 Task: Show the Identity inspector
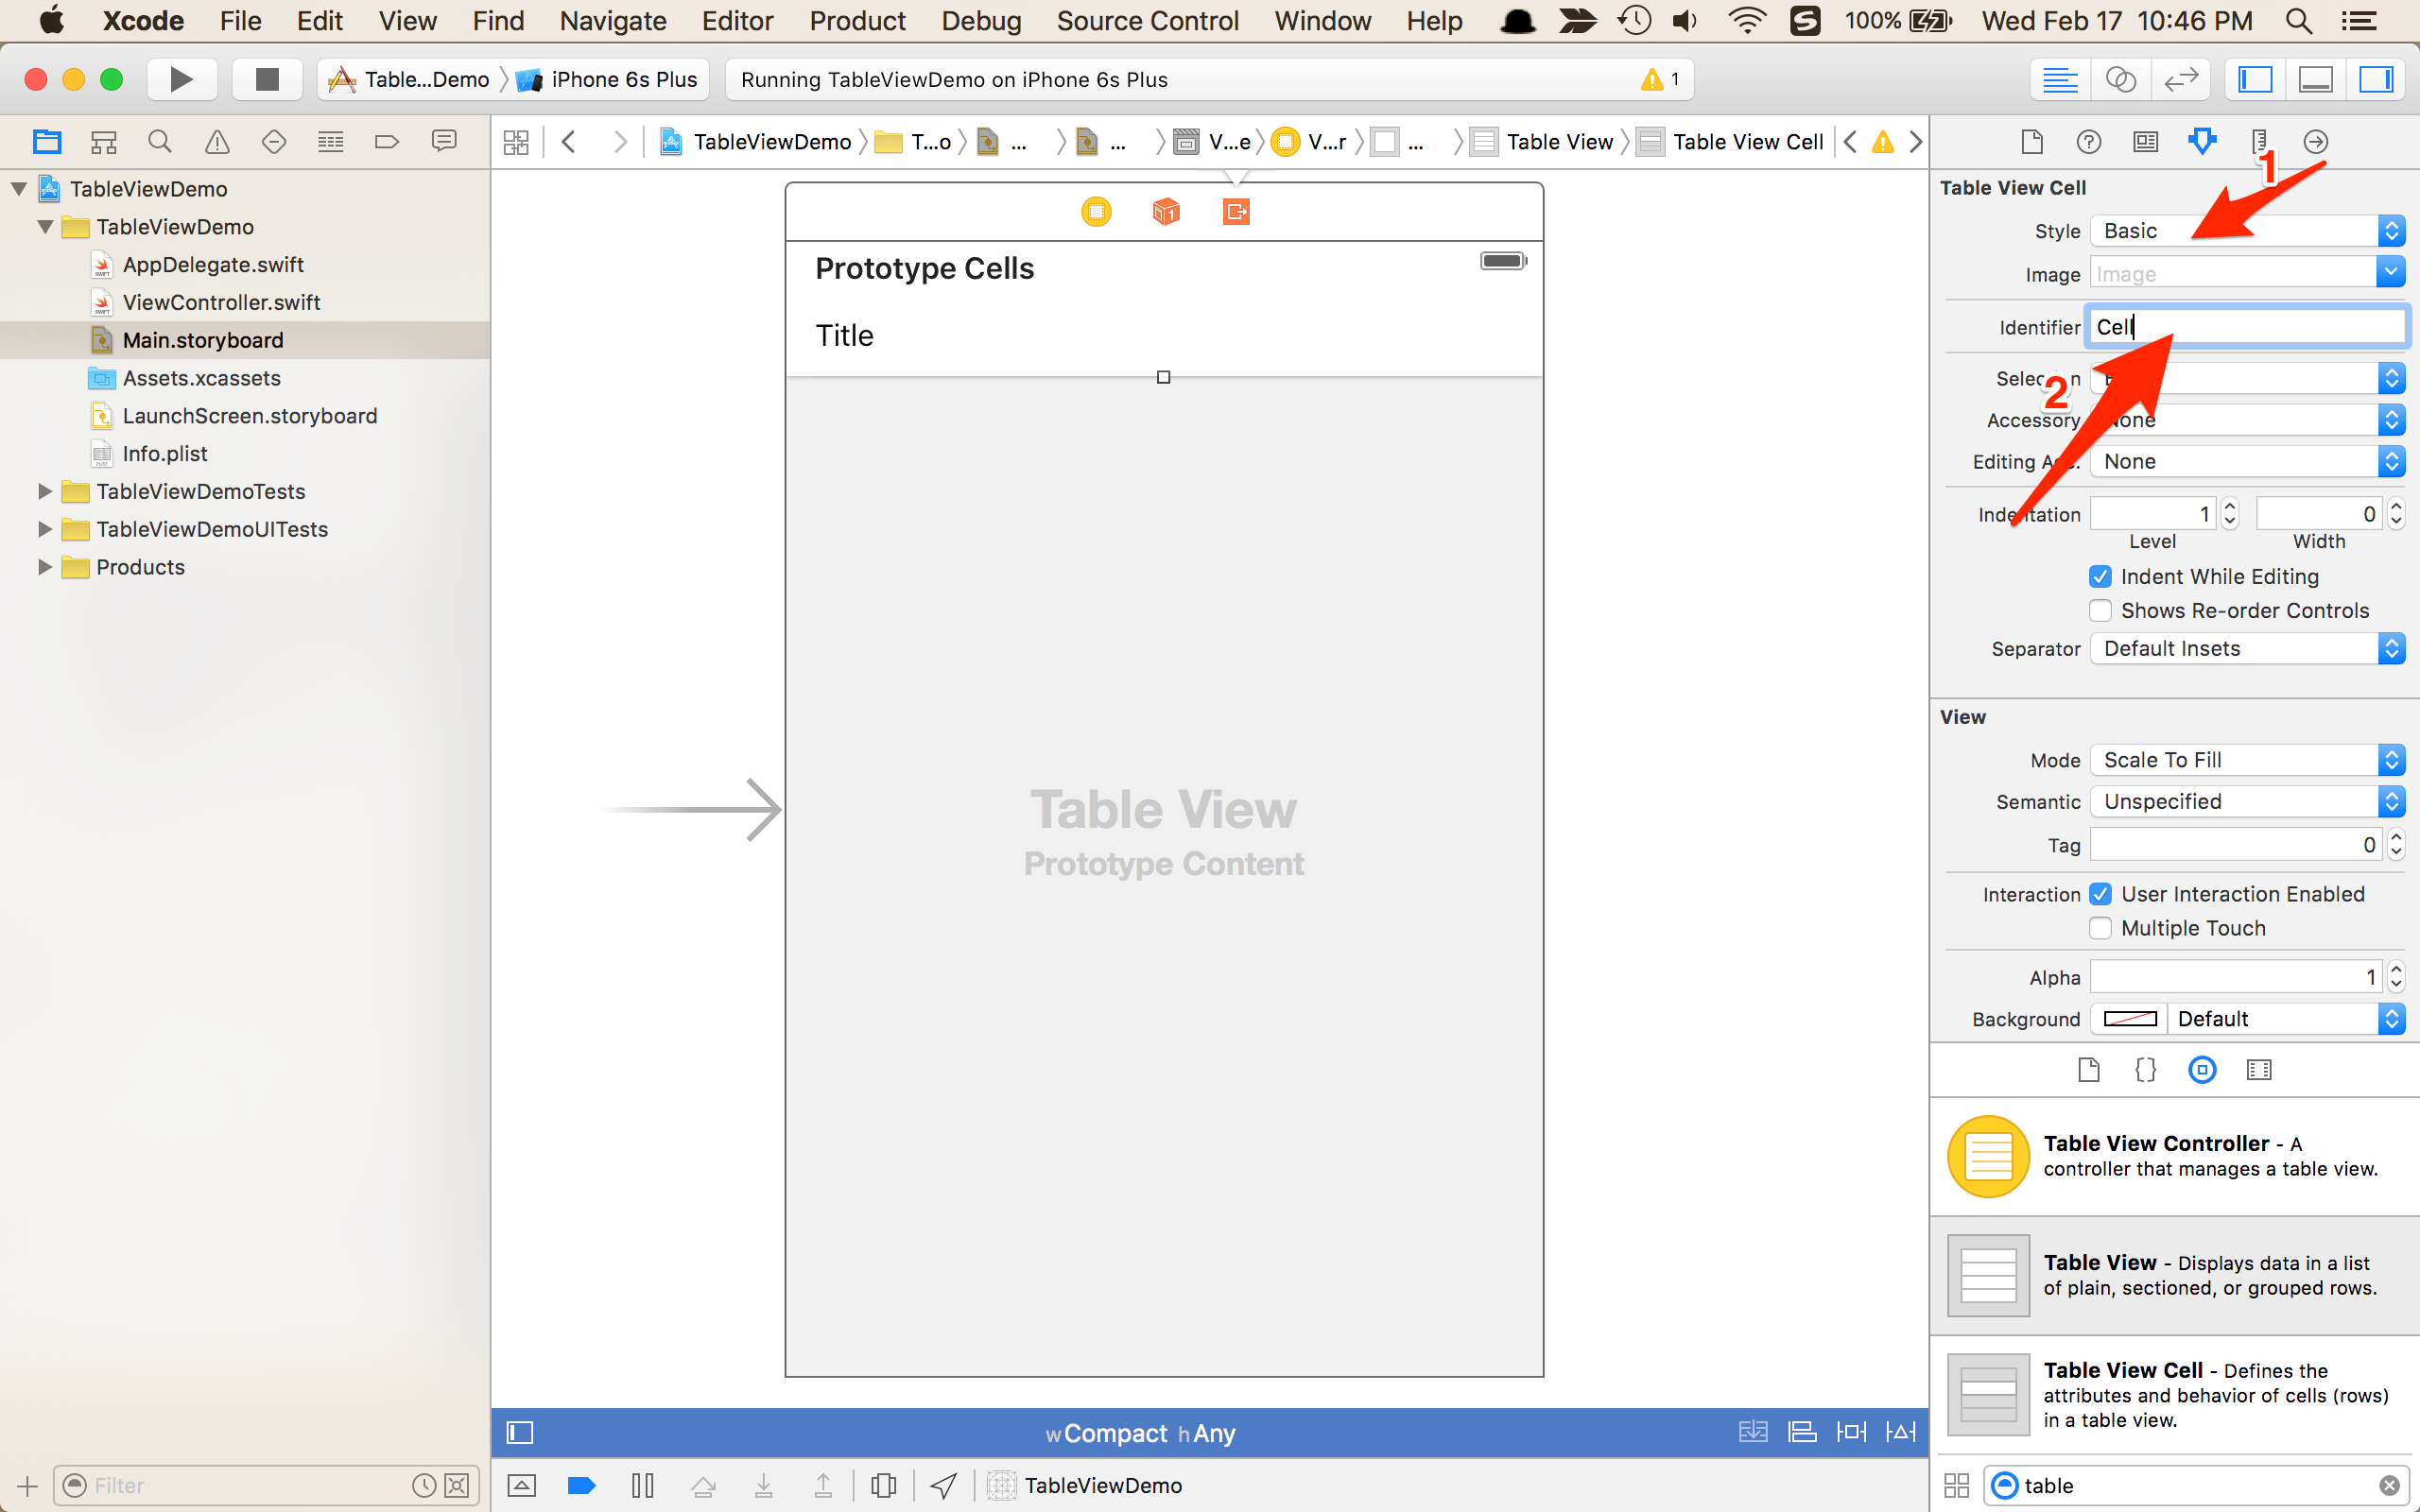(2145, 142)
